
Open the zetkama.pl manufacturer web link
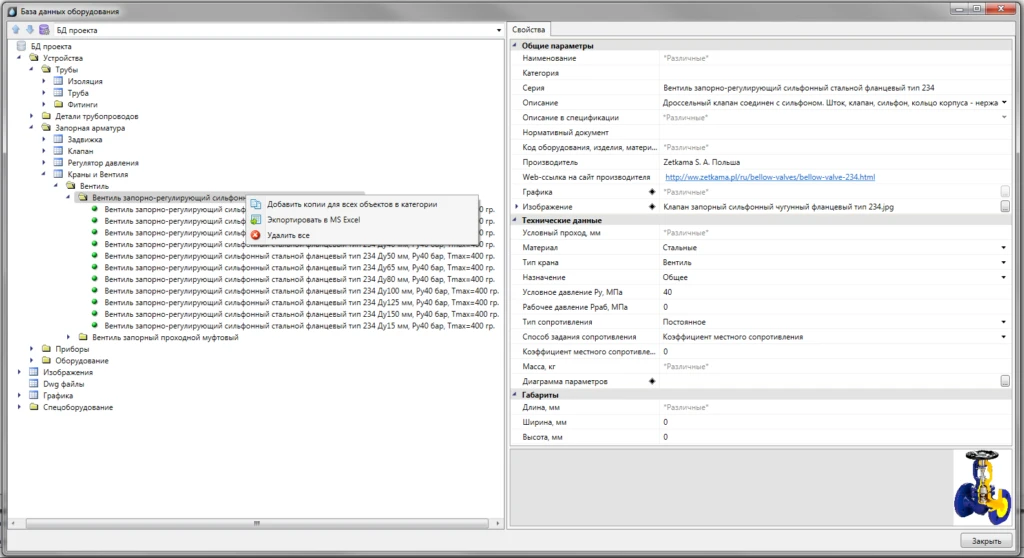click(770, 177)
